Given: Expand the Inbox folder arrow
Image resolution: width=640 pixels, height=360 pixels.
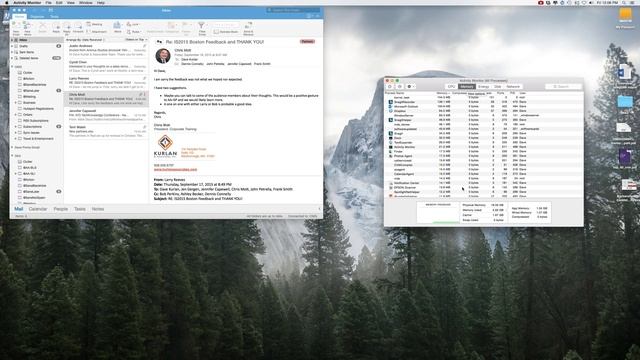Looking at the screenshot, I should coord(12,40).
